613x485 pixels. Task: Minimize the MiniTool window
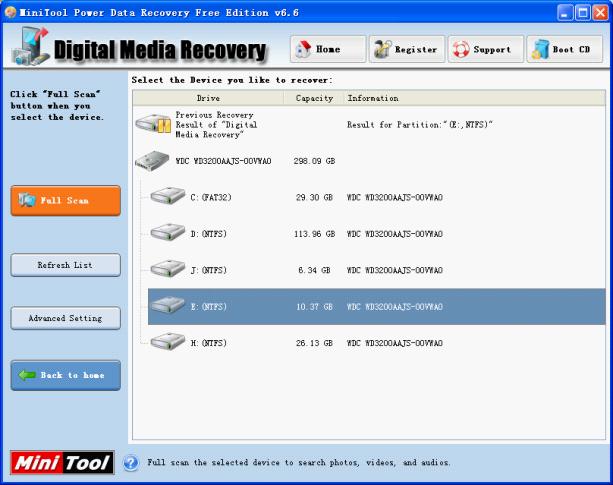pos(565,13)
